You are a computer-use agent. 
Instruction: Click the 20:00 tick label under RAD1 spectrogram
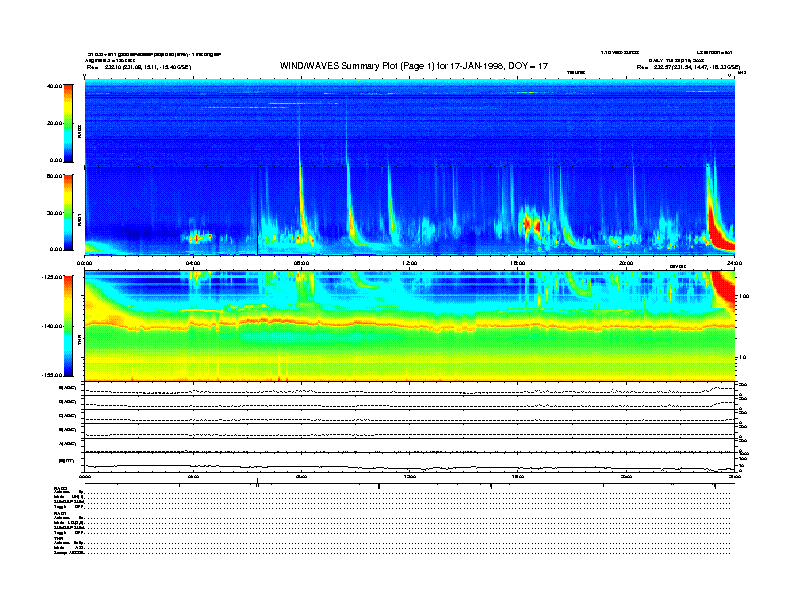click(x=626, y=263)
